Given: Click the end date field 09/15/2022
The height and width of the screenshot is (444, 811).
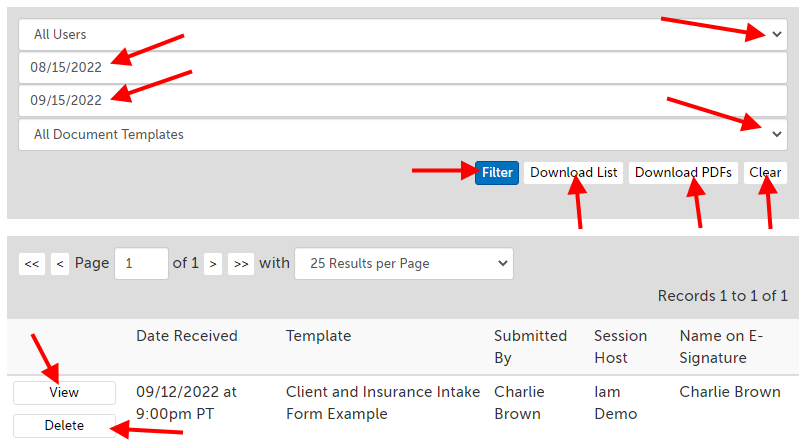Looking at the screenshot, I should [400, 100].
